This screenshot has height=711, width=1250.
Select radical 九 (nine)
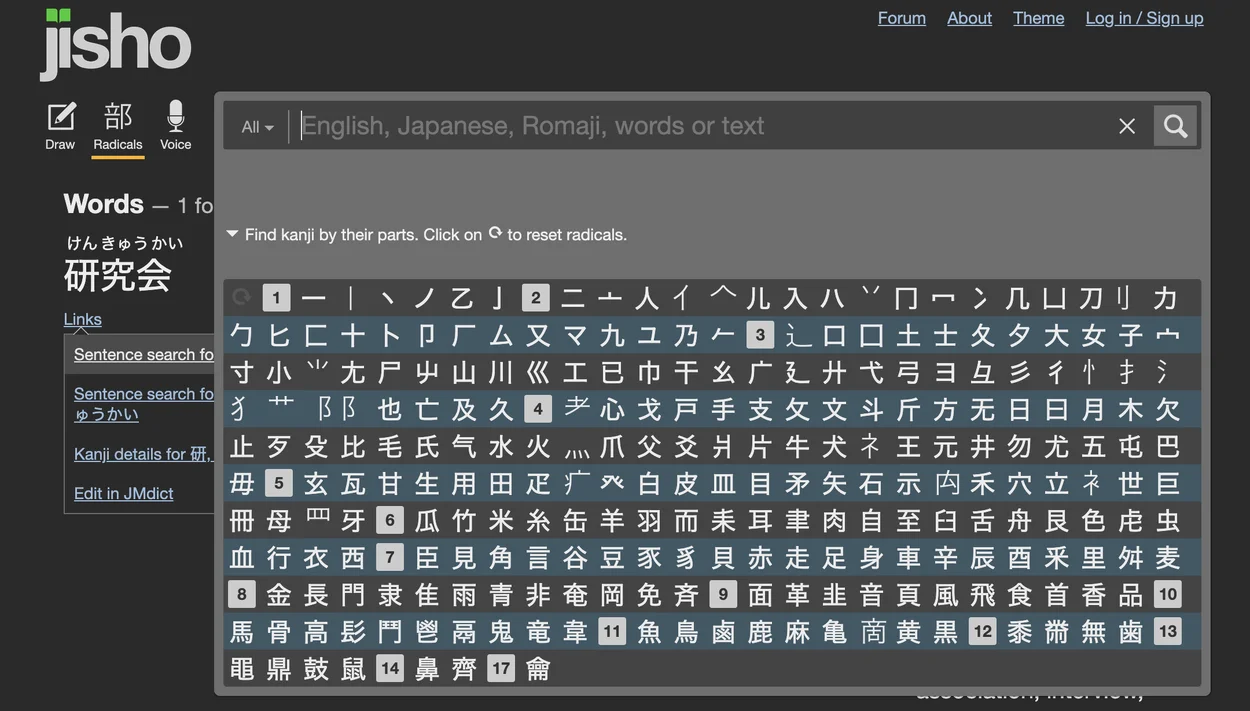pyautogui.click(x=611, y=335)
